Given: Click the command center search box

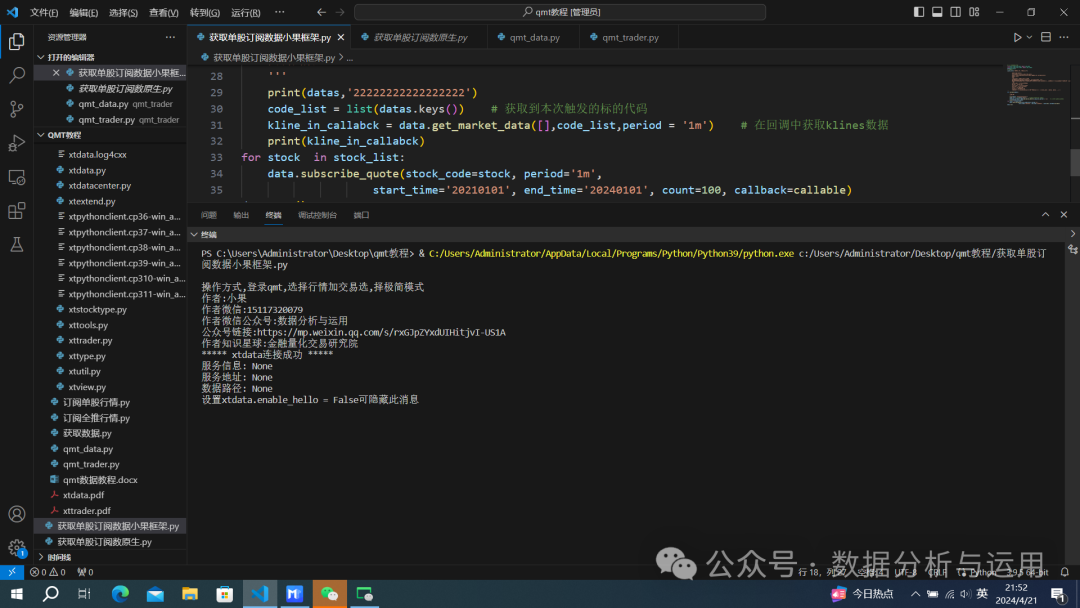Looking at the screenshot, I should click(x=560, y=12).
